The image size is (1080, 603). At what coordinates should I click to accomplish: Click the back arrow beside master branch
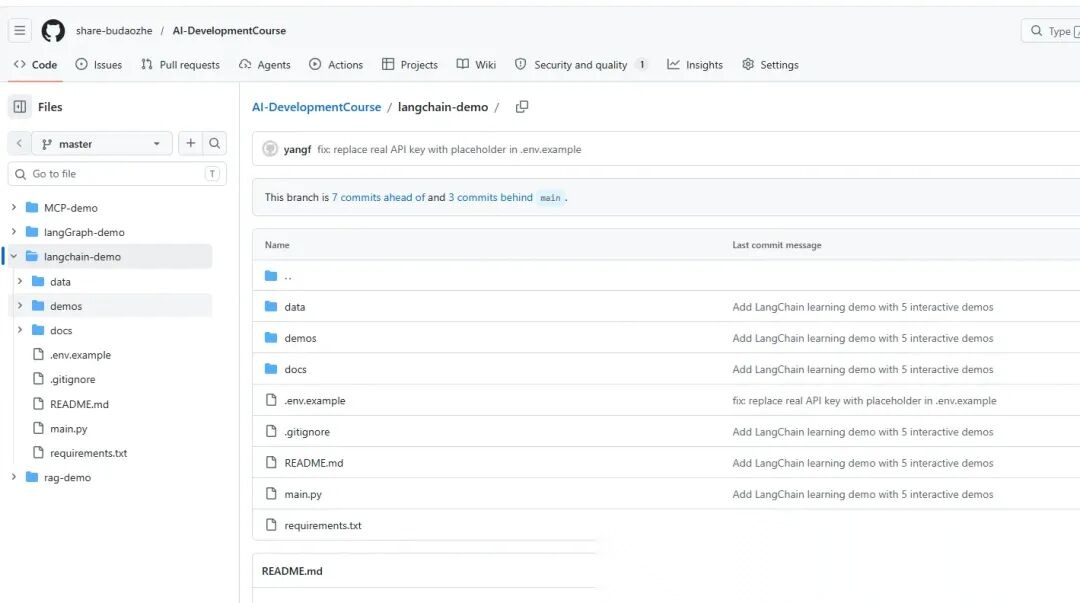(19, 143)
